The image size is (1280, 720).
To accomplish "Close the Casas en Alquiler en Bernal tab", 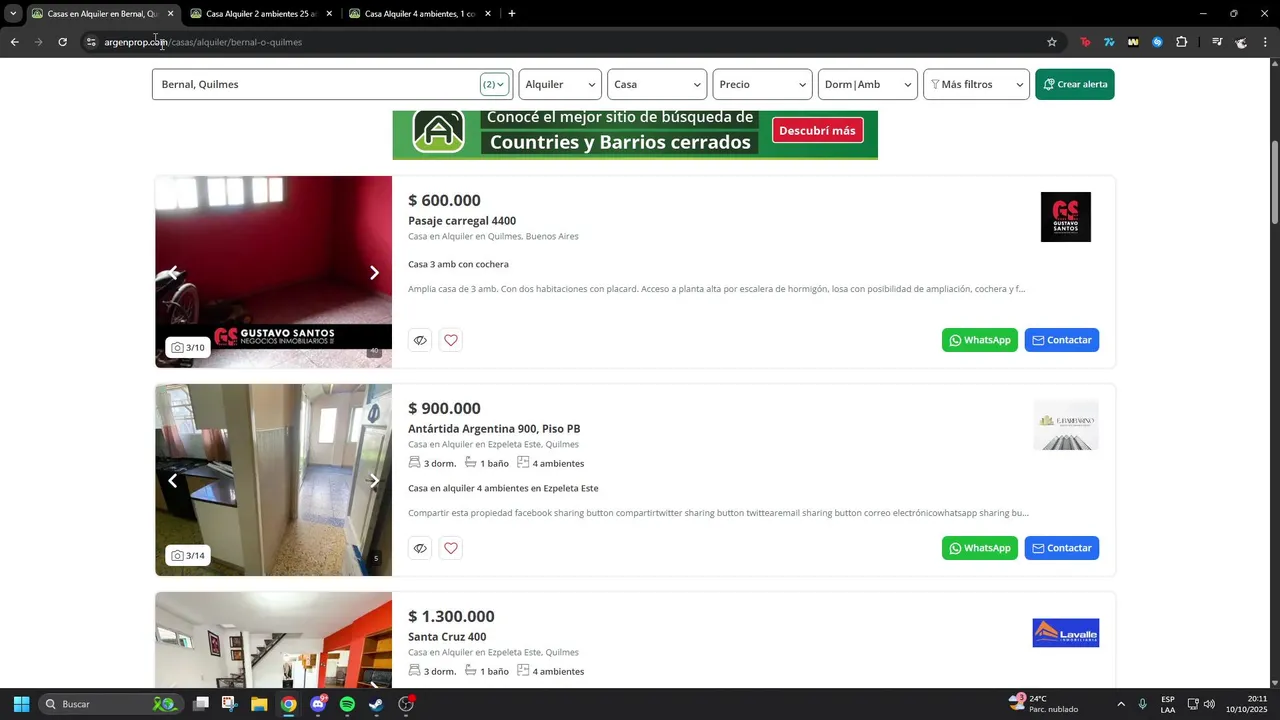I will coord(170,13).
